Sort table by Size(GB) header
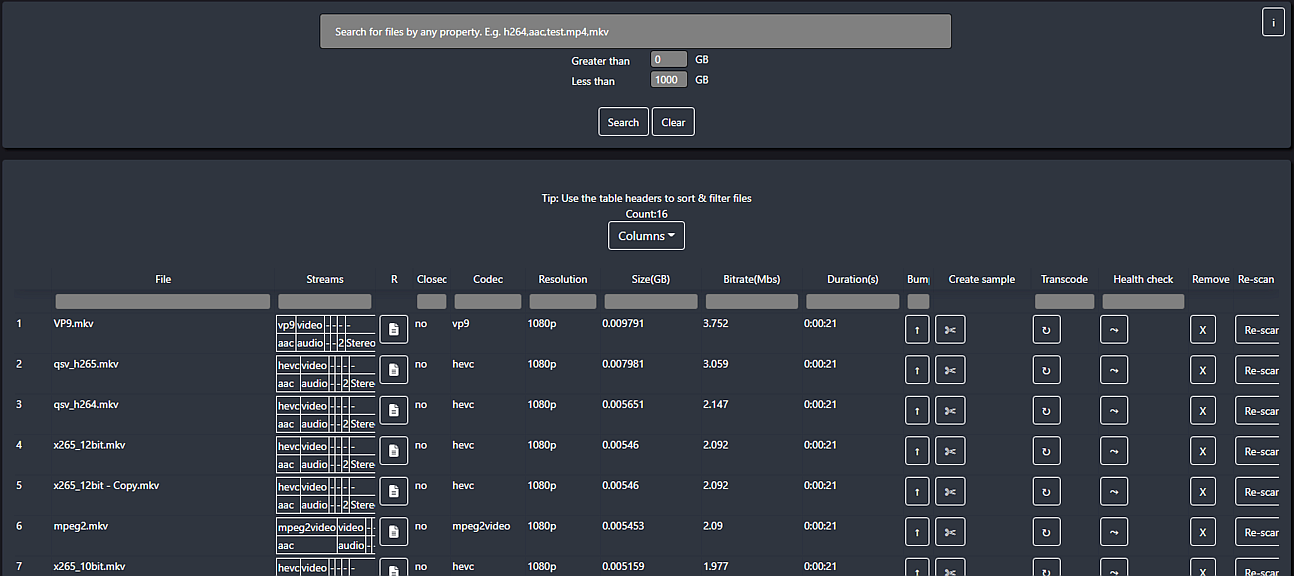 (x=650, y=279)
